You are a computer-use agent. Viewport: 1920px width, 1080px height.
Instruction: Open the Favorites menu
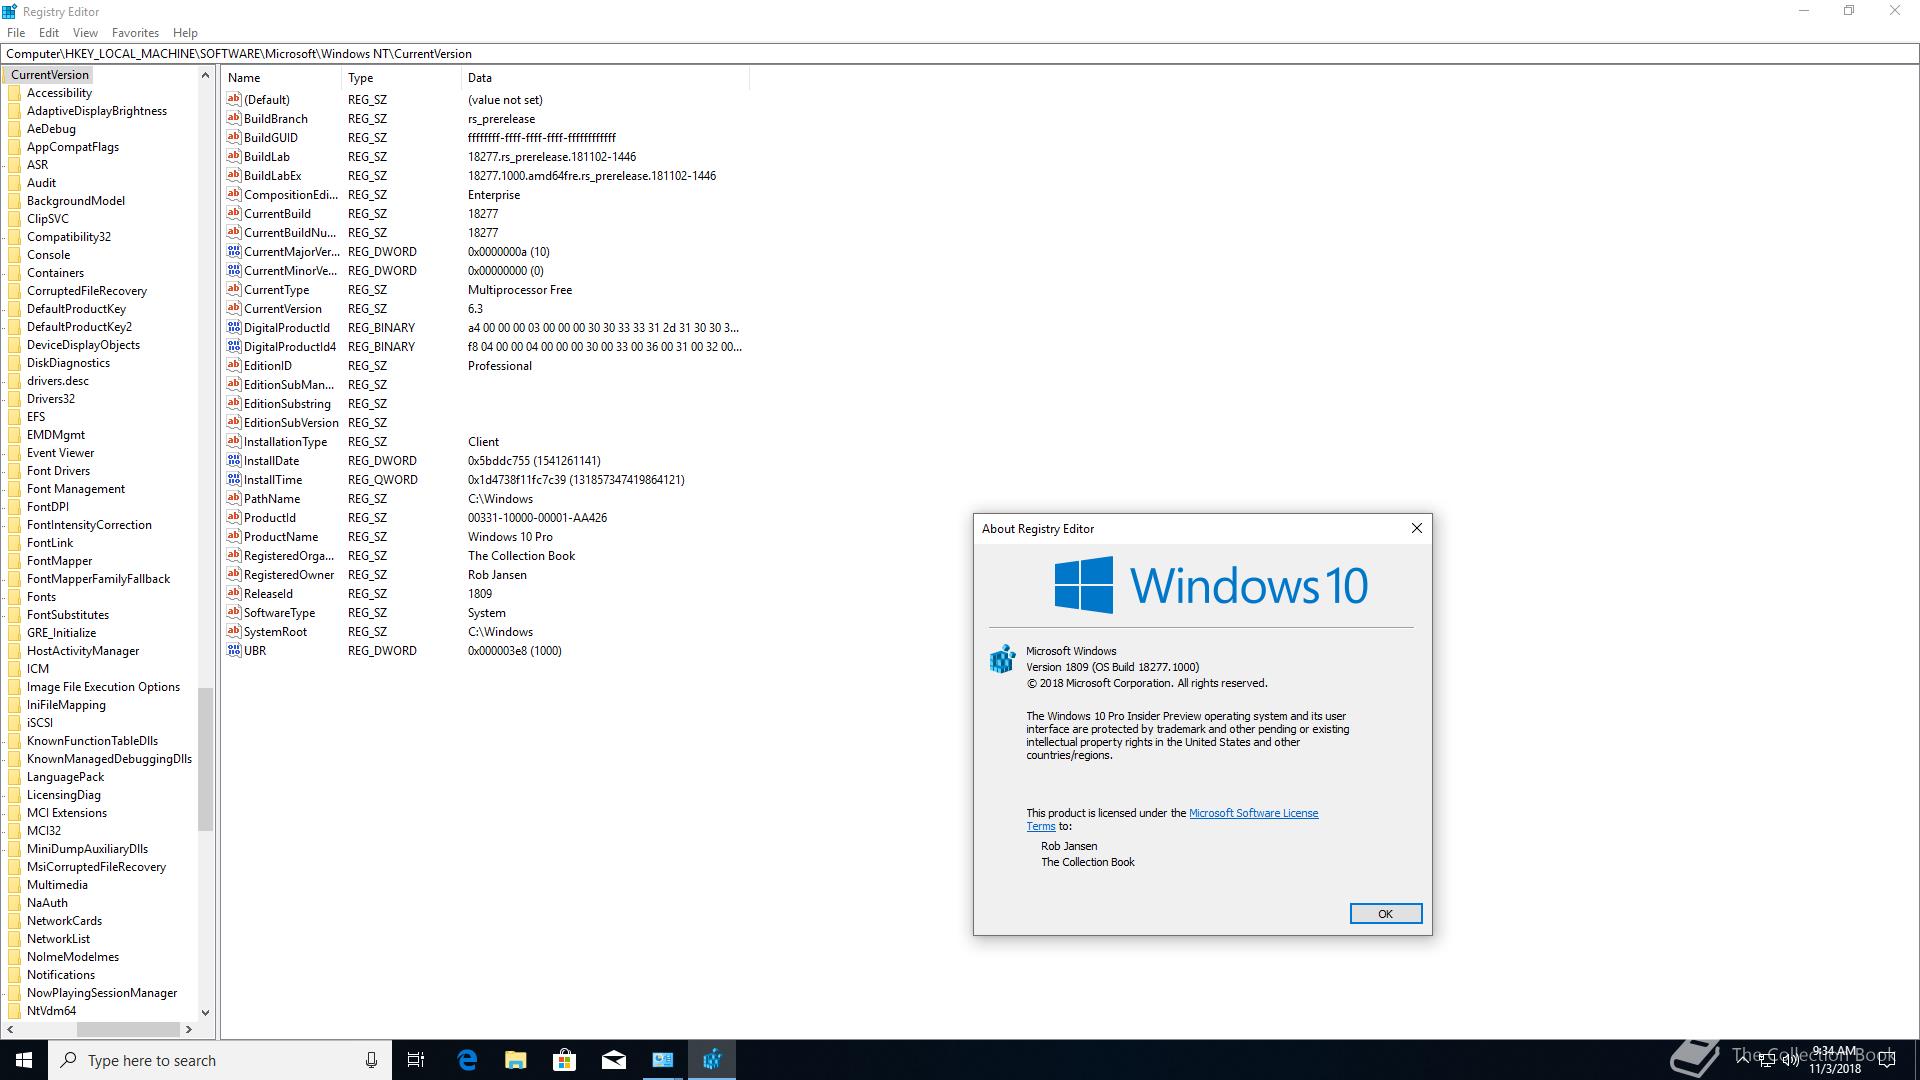[x=135, y=32]
